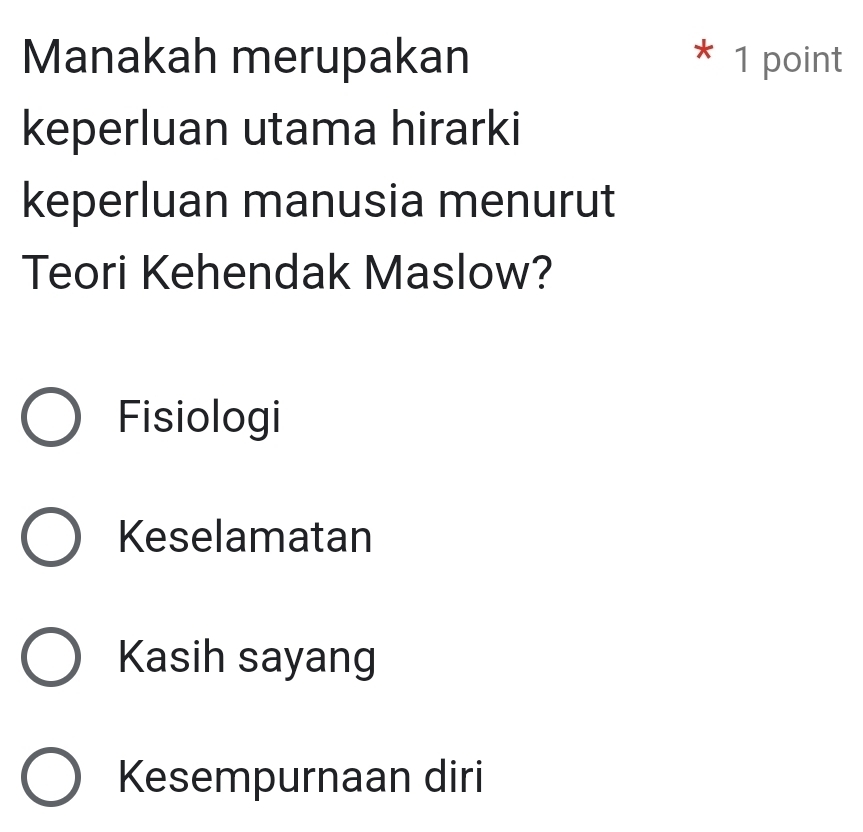Click the 'Teori Kehendak Maslow?' text line
This screenshot has height=832, width=863.
(290, 272)
